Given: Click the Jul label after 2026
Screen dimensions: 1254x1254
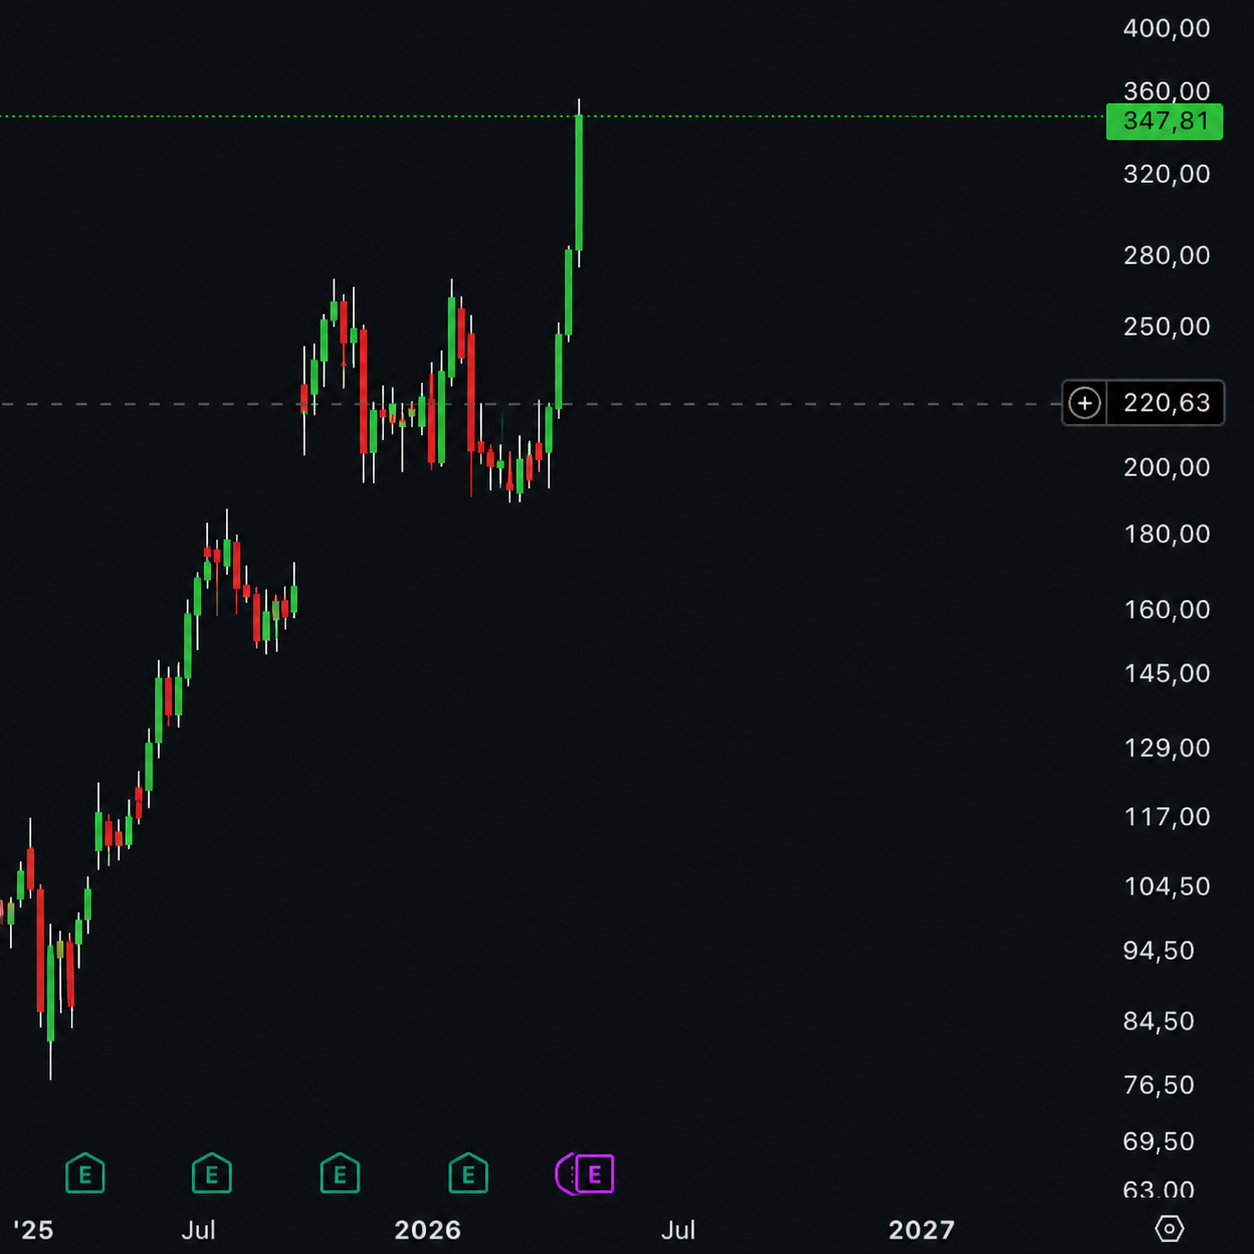Looking at the screenshot, I should [x=677, y=1229].
